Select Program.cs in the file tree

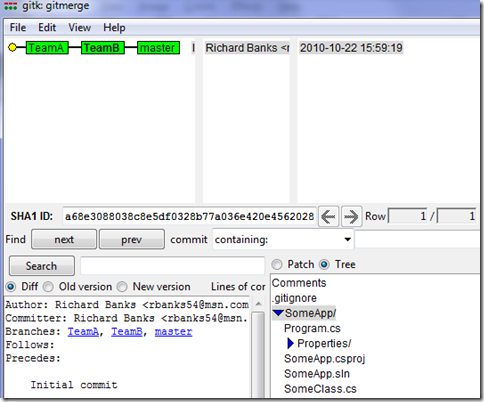tap(312, 328)
